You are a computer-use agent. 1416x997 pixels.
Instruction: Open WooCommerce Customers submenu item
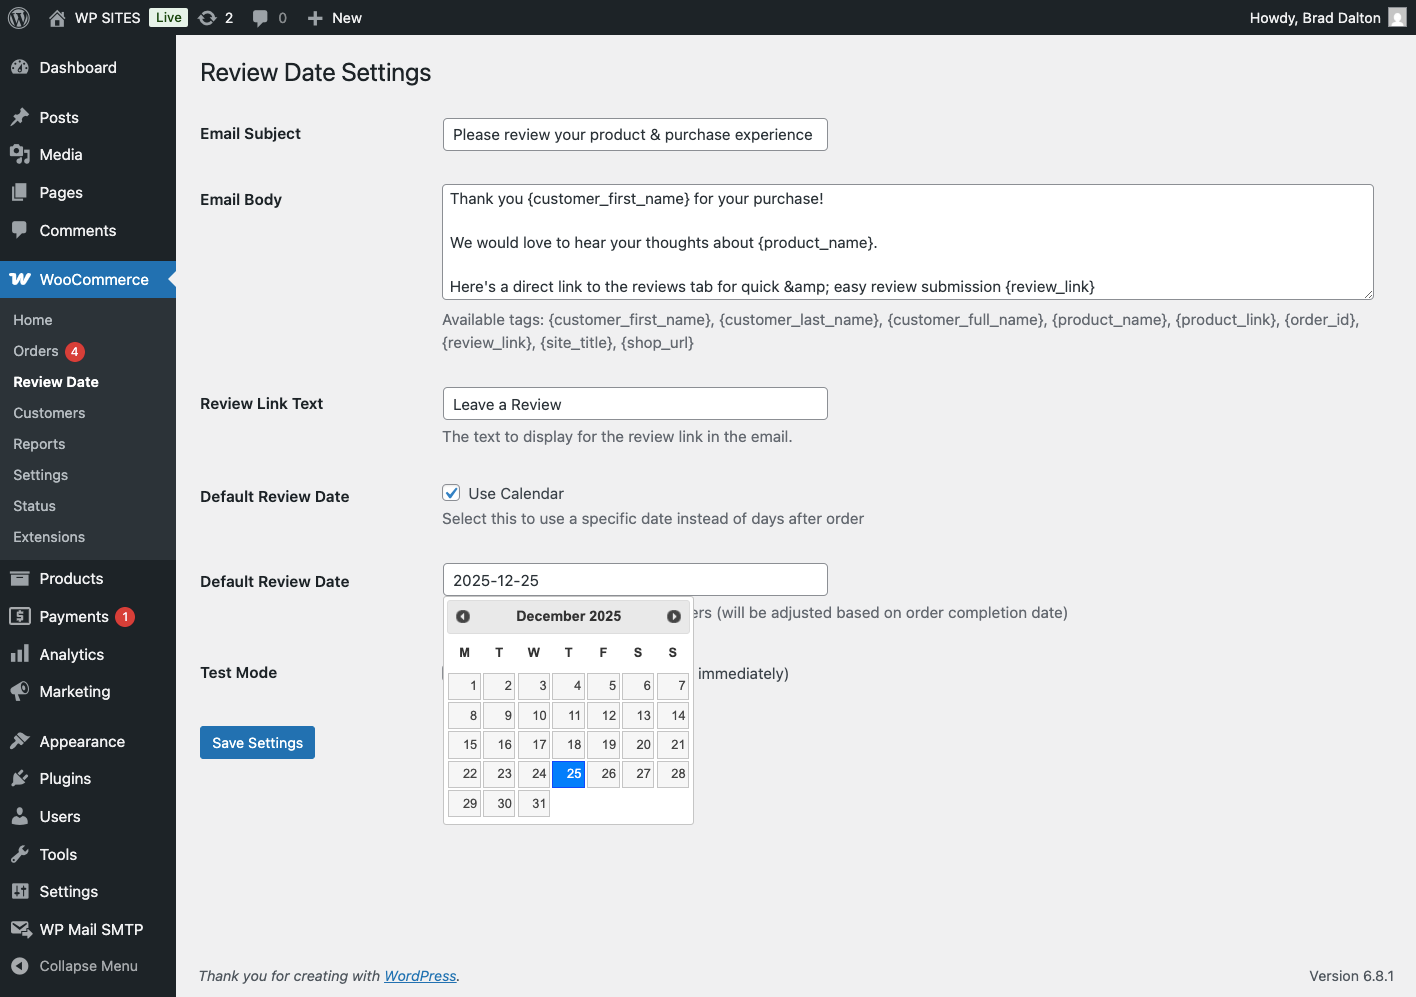pos(49,413)
